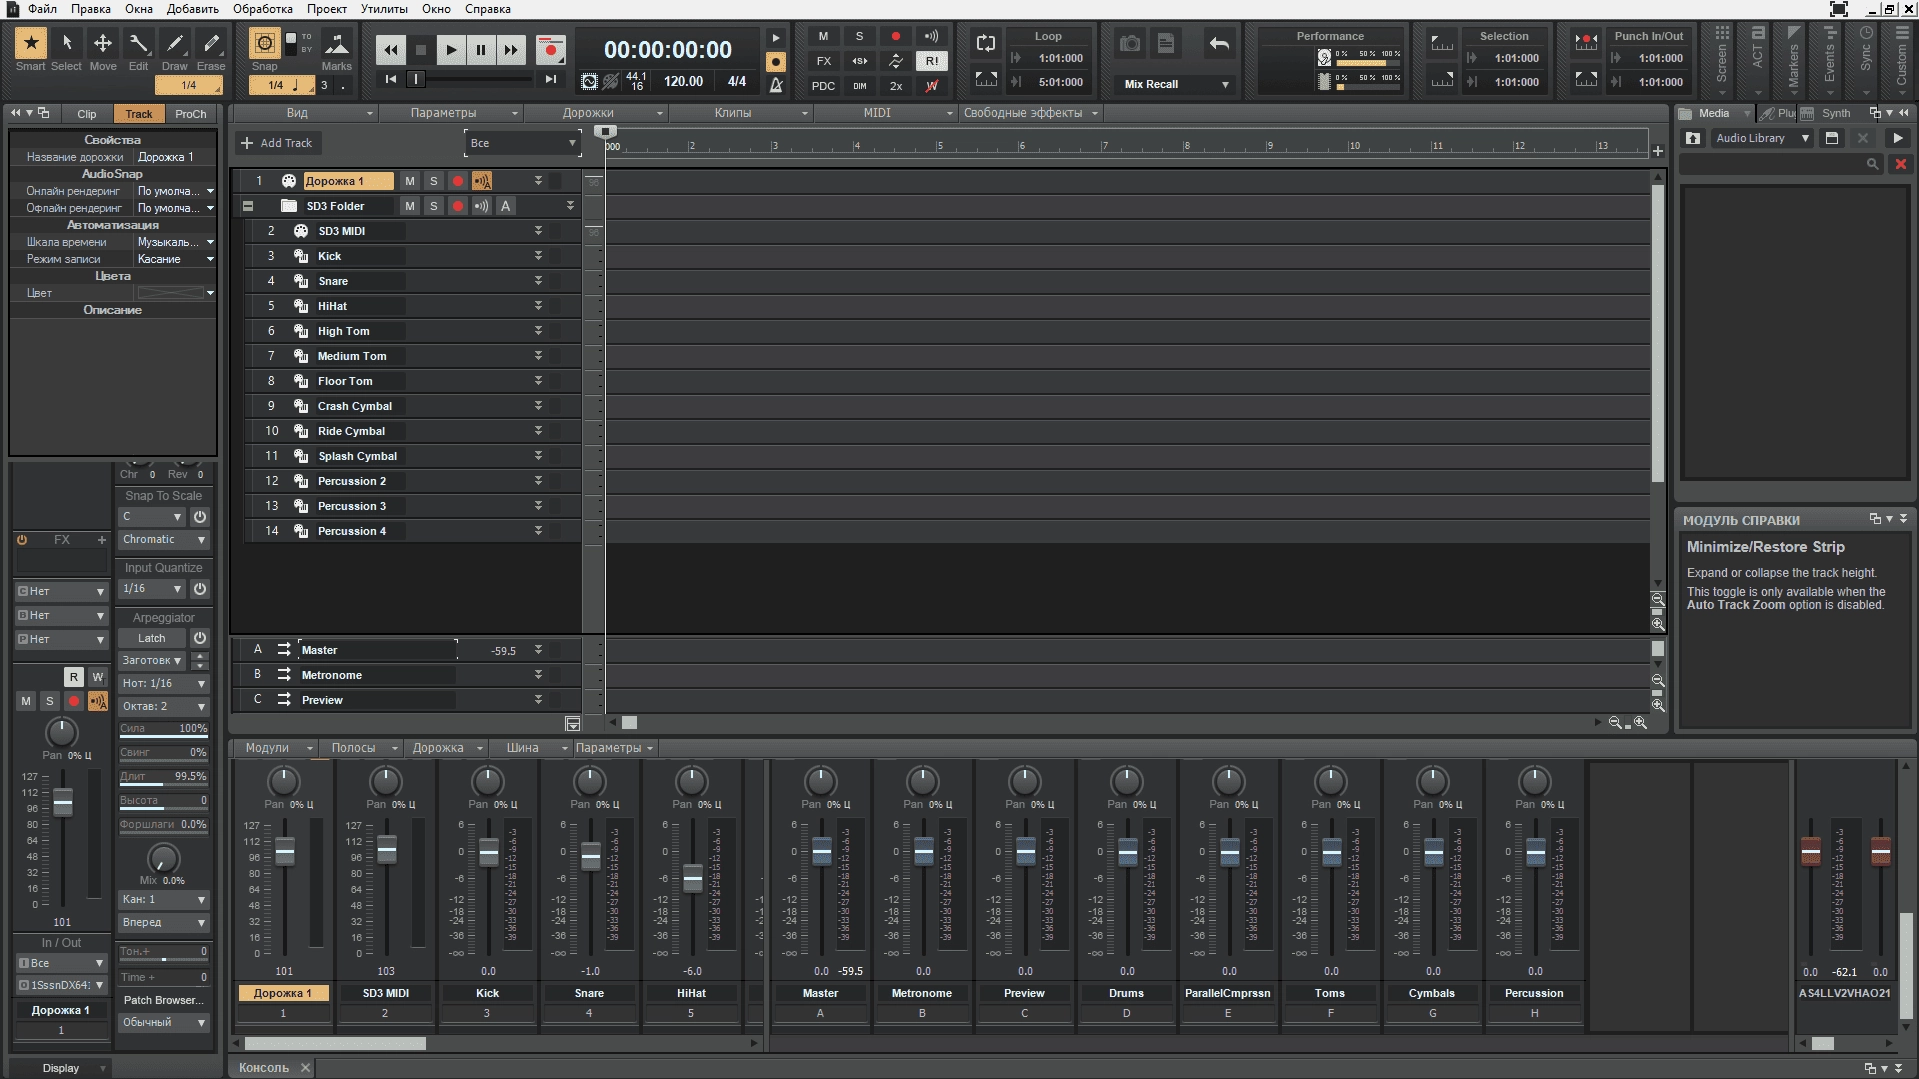Click the Master bus pan knob
1919x1079 pixels.
821,781
